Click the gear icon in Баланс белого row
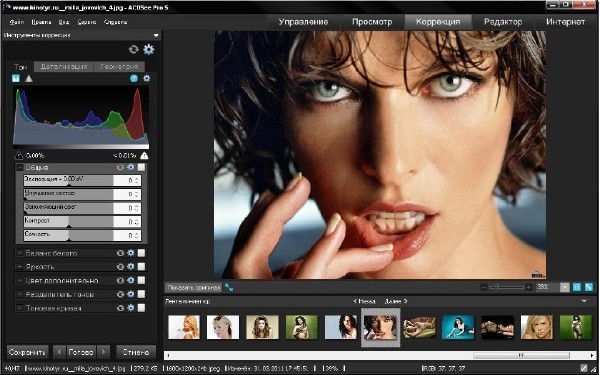Image resolution: width=600 pixels, height=375 pixels. (130, 253)
